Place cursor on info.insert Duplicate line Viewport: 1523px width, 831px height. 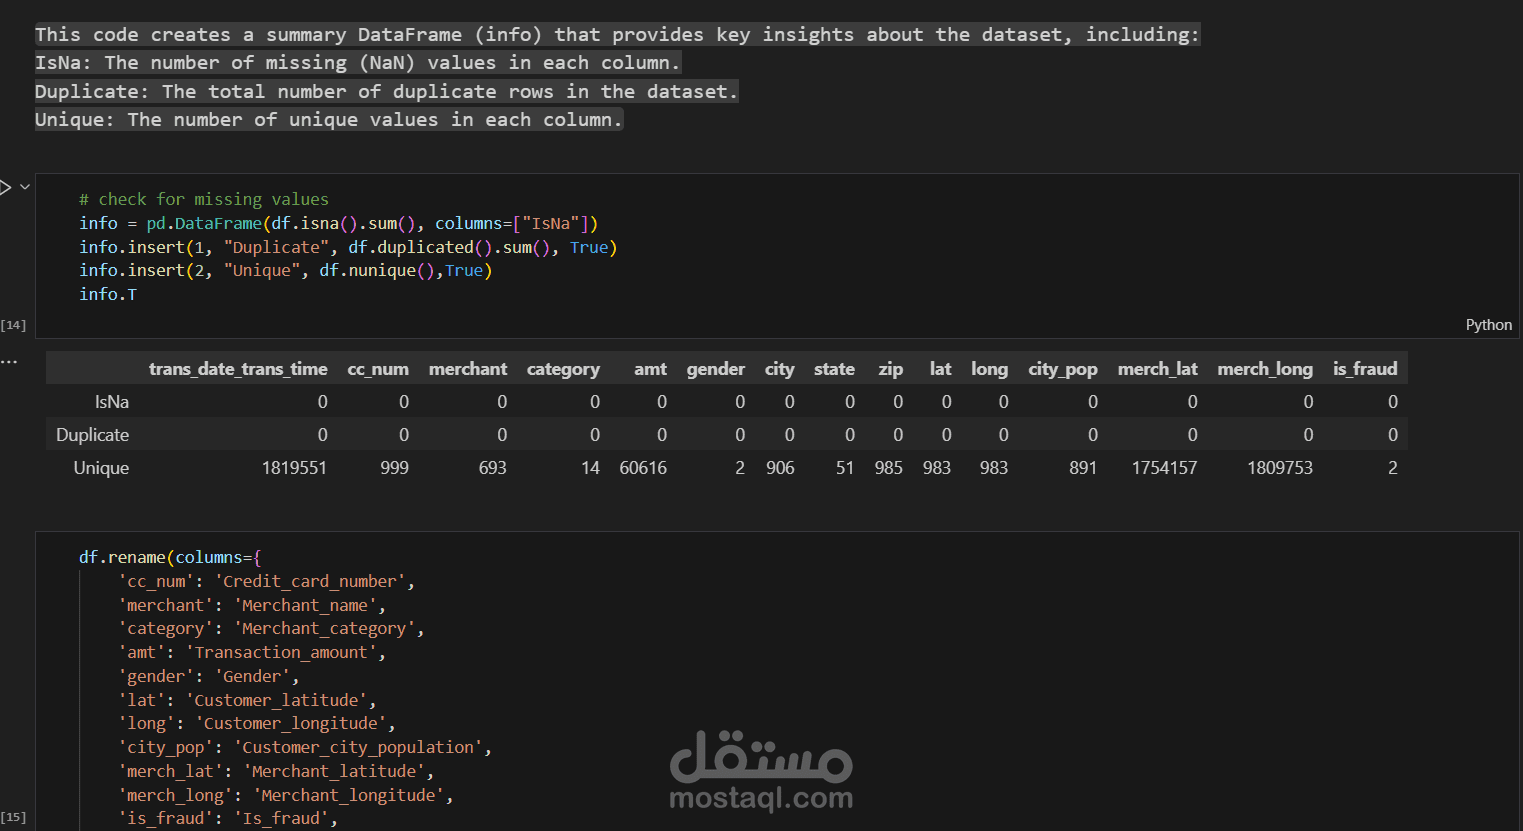coord(348,247)
